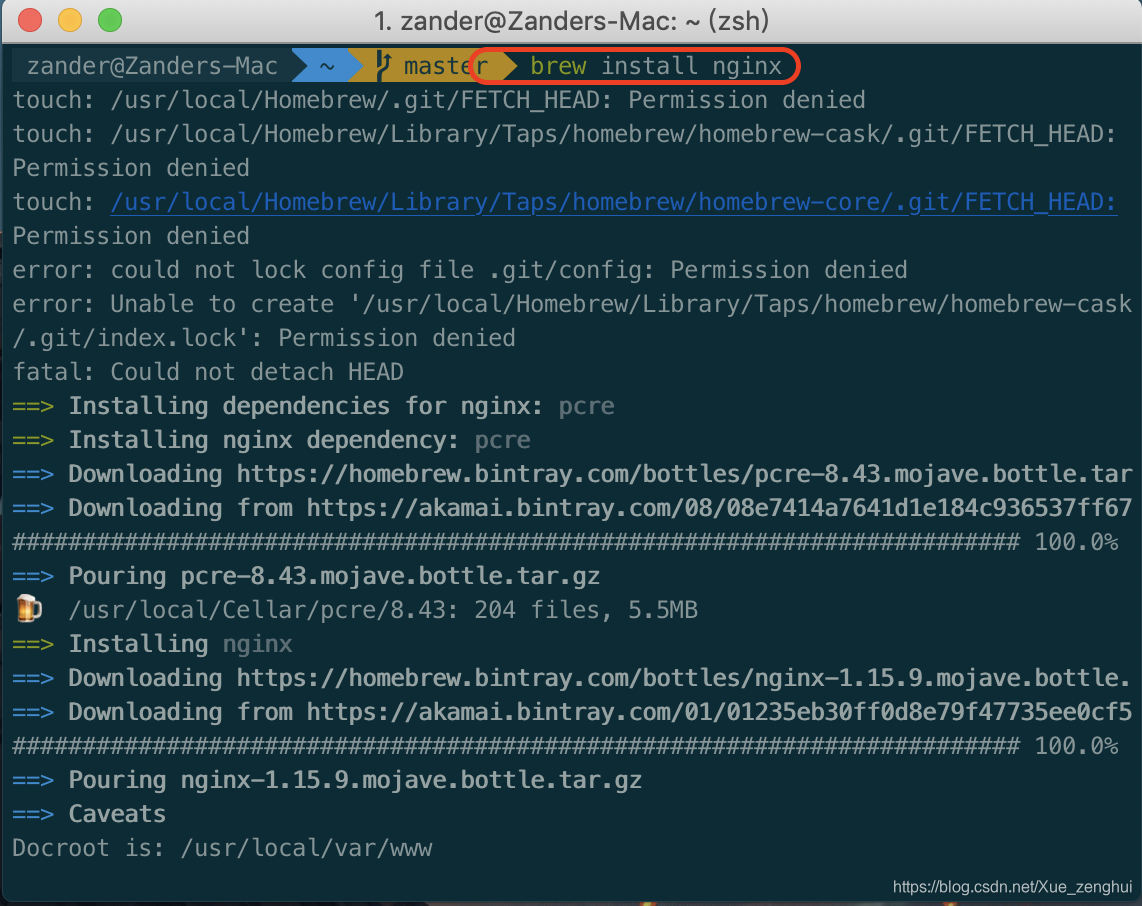Click the akamai.bintray.com/01 download line
The image size is (1142, 906).
[x=572, y=712]
